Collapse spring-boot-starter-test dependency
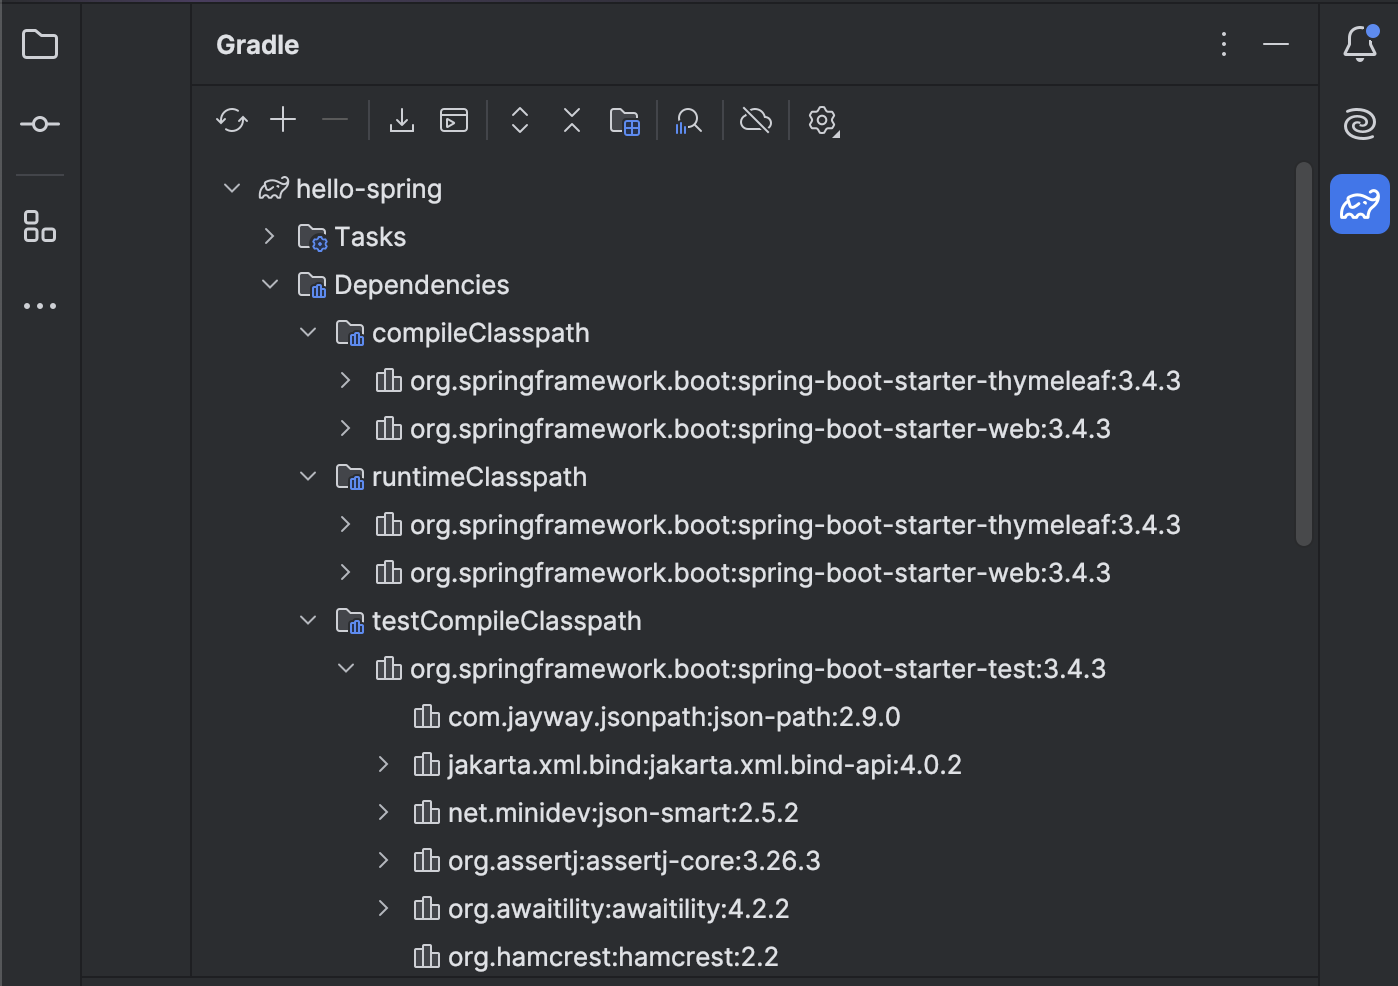This screenshot has height=986, width=1398. click(346, 668)
